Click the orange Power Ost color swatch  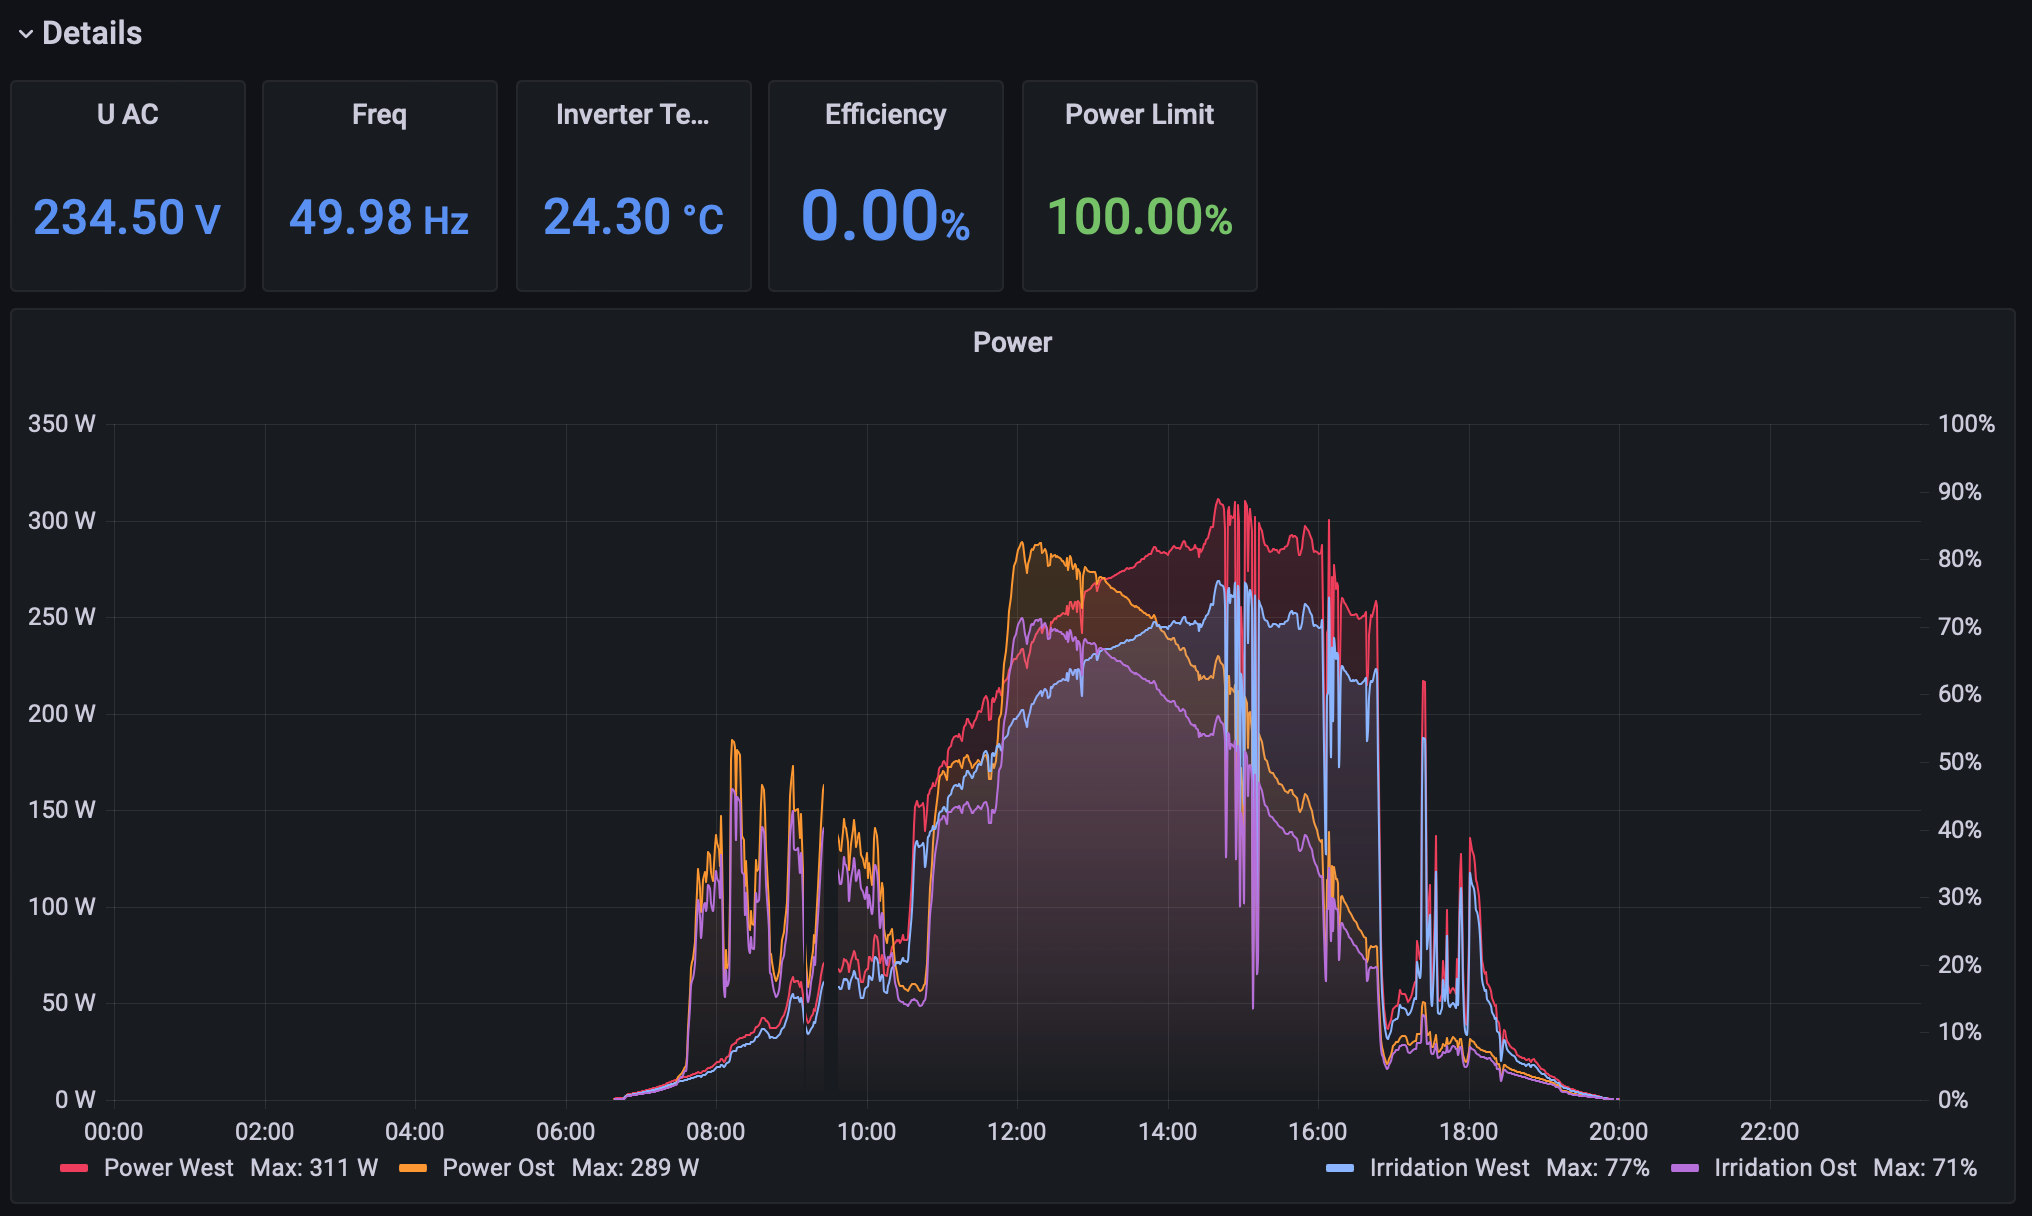coord(413,1168)
